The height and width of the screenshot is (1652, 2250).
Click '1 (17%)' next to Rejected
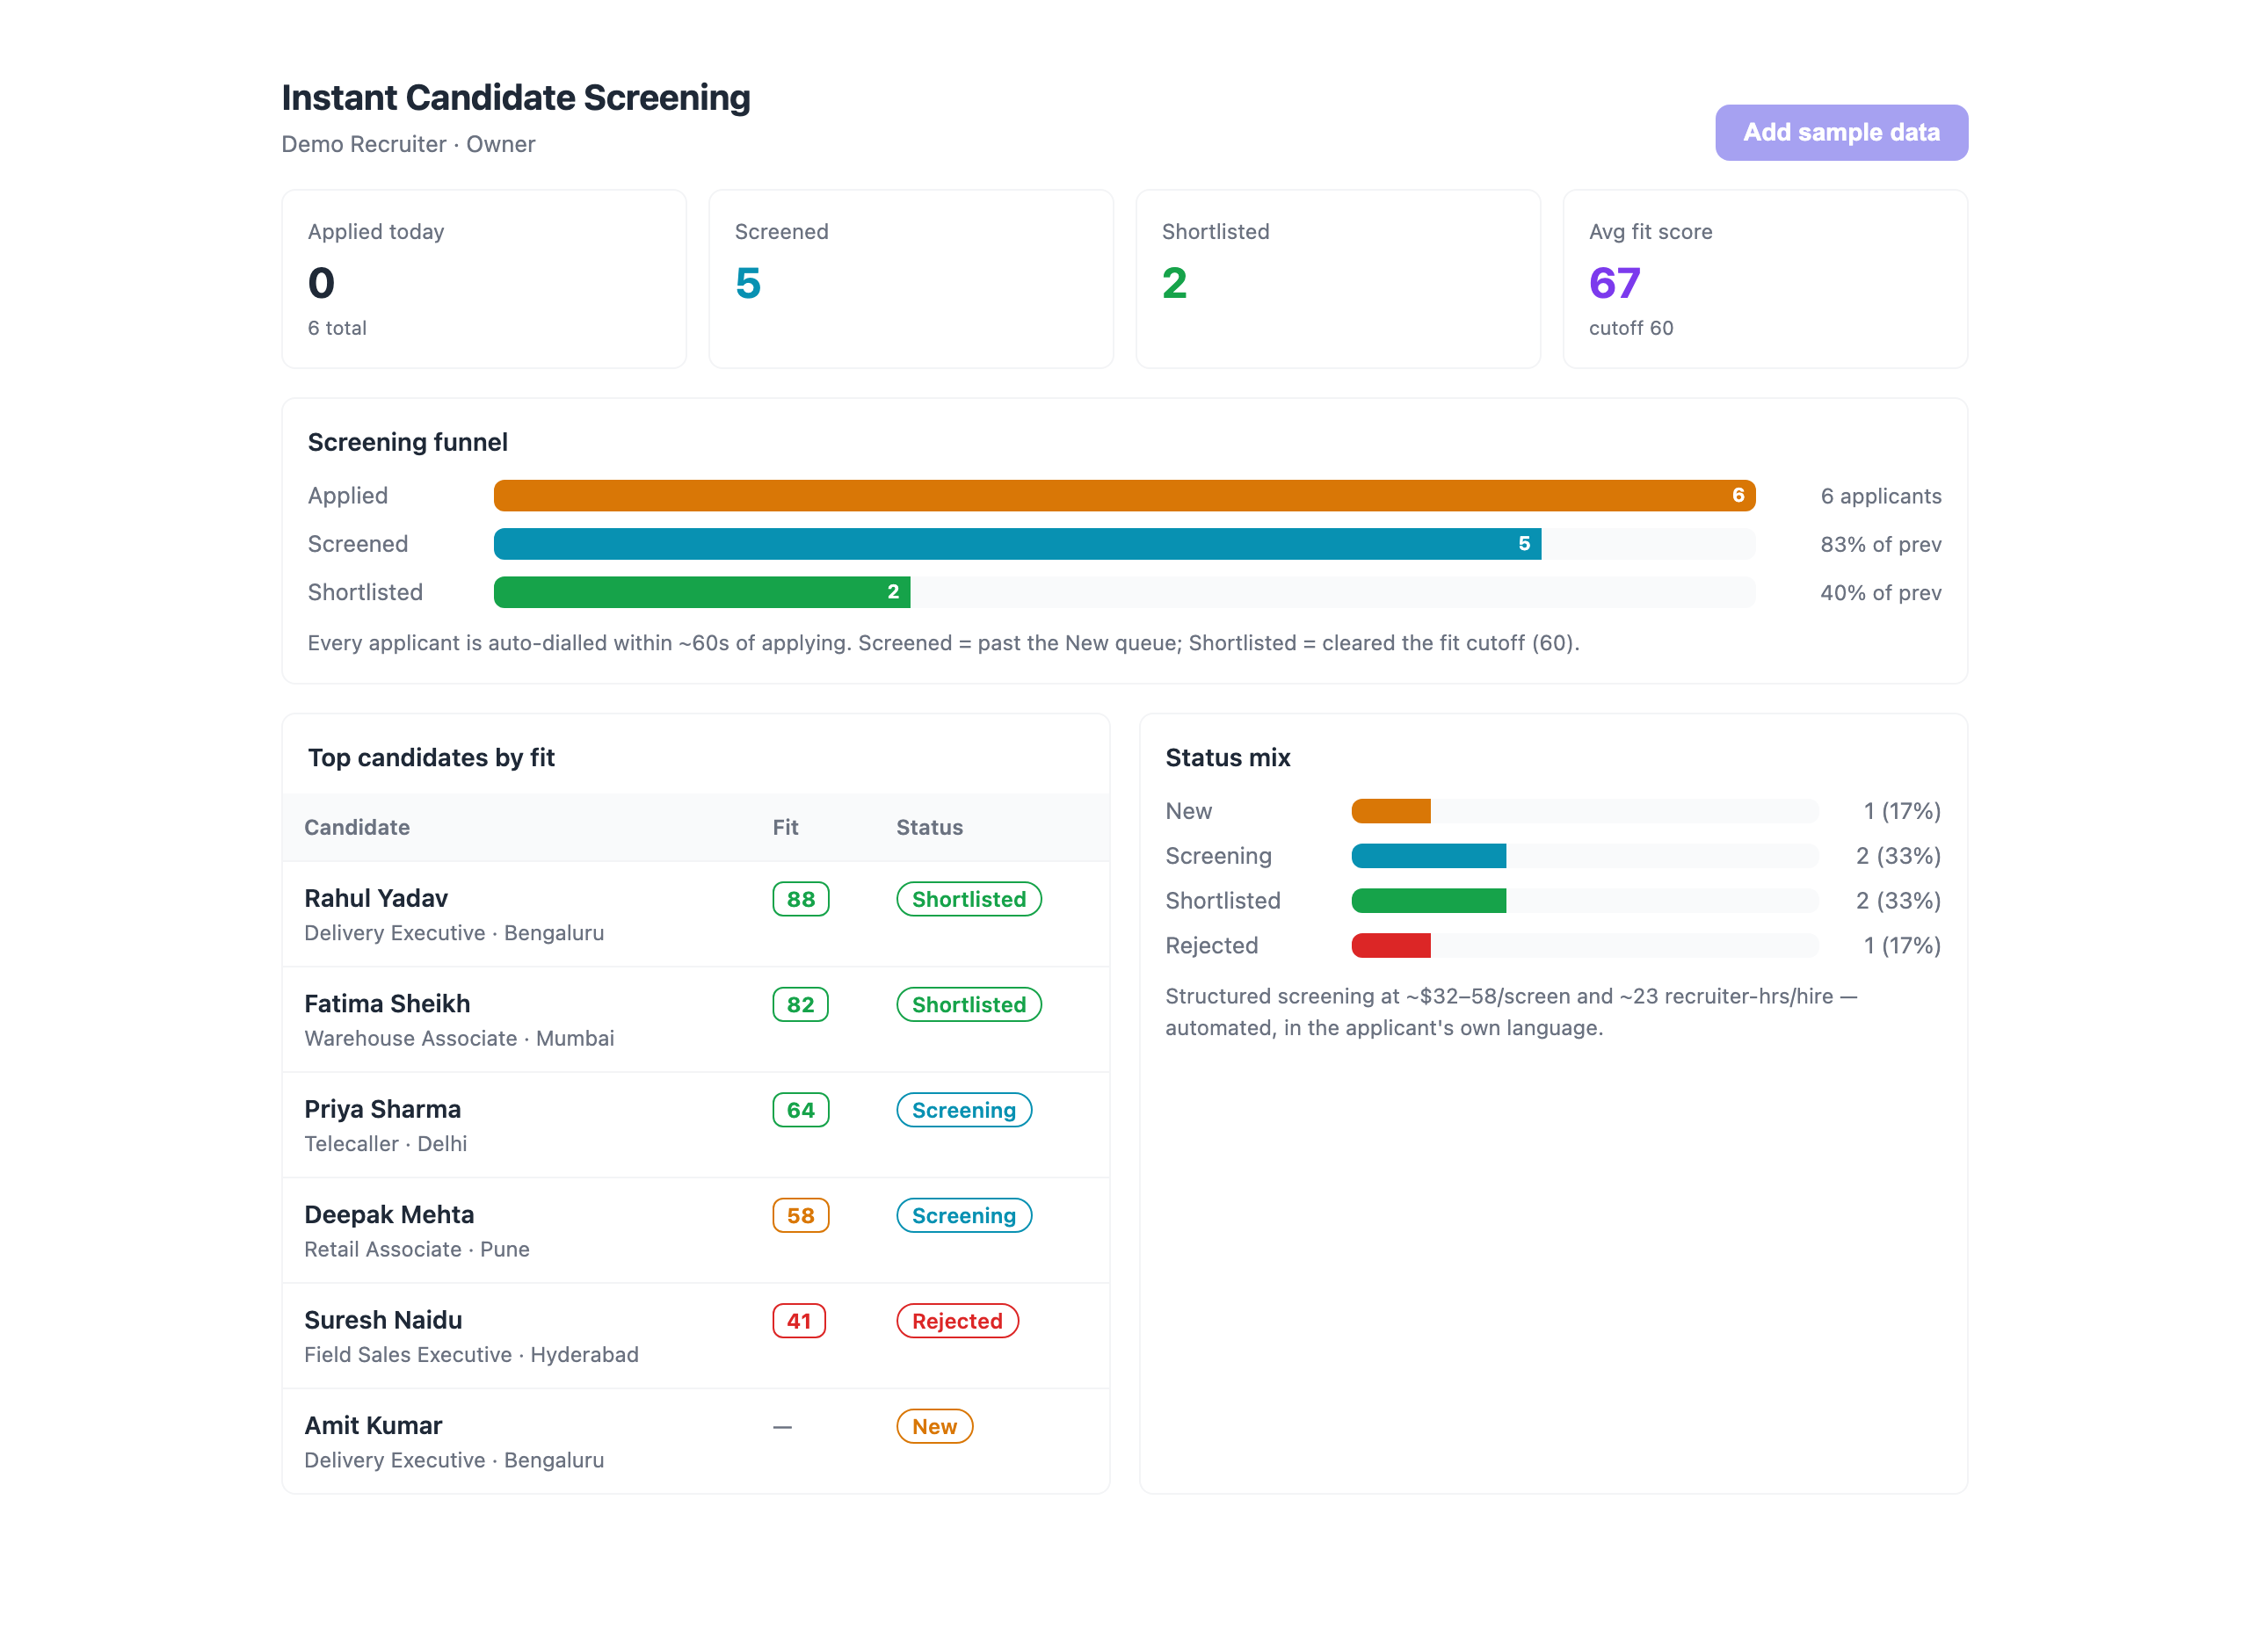point(1901,946)
